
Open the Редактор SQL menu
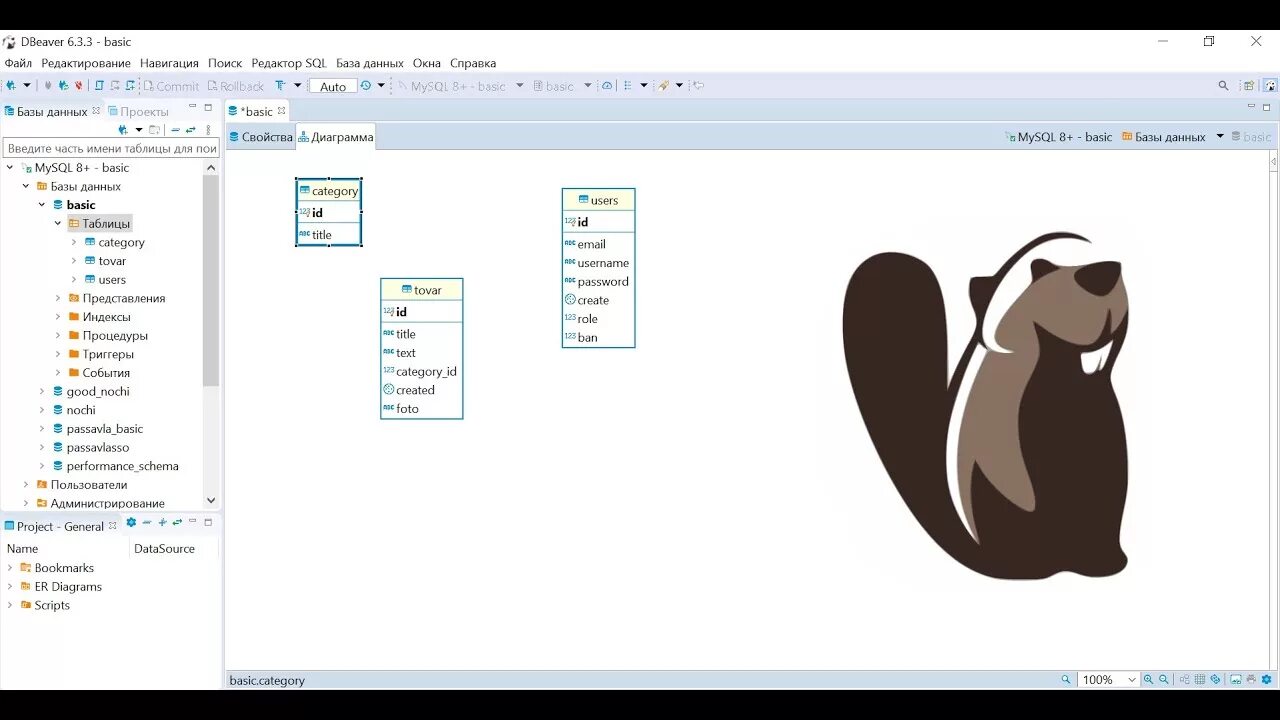click(x=289, y=63)
